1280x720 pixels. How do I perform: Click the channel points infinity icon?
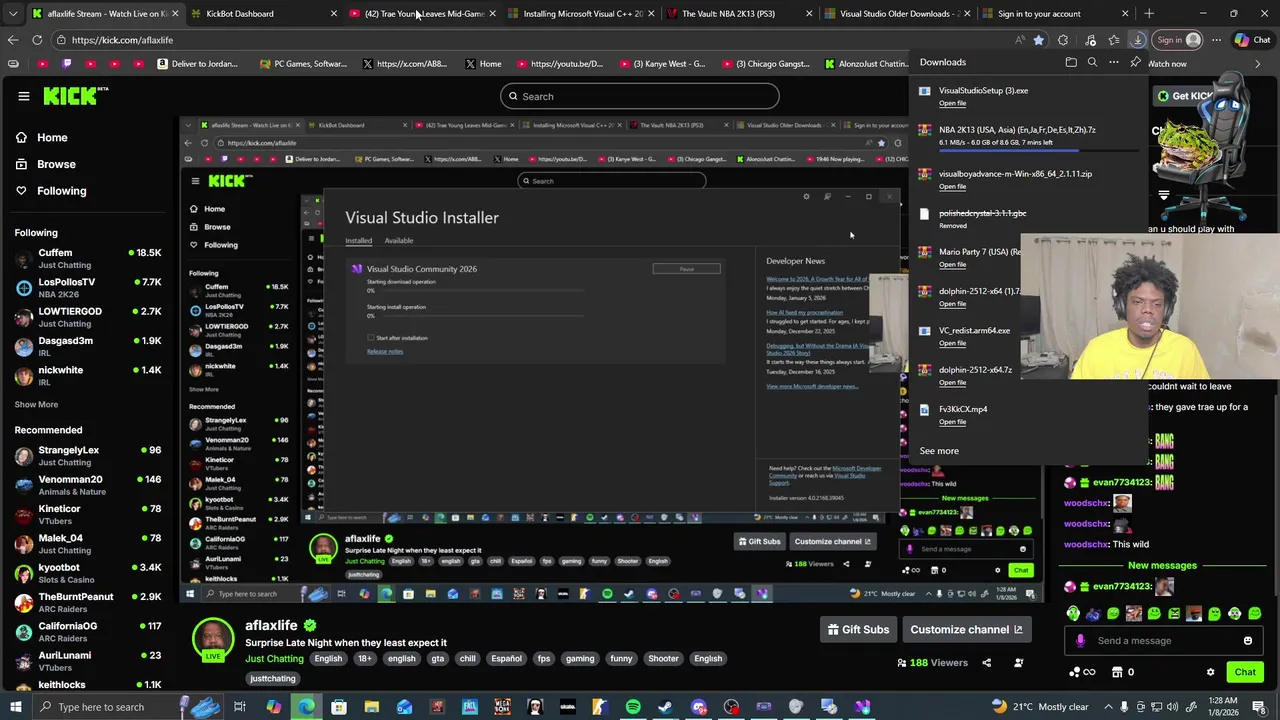click(x=1082, y=672)
